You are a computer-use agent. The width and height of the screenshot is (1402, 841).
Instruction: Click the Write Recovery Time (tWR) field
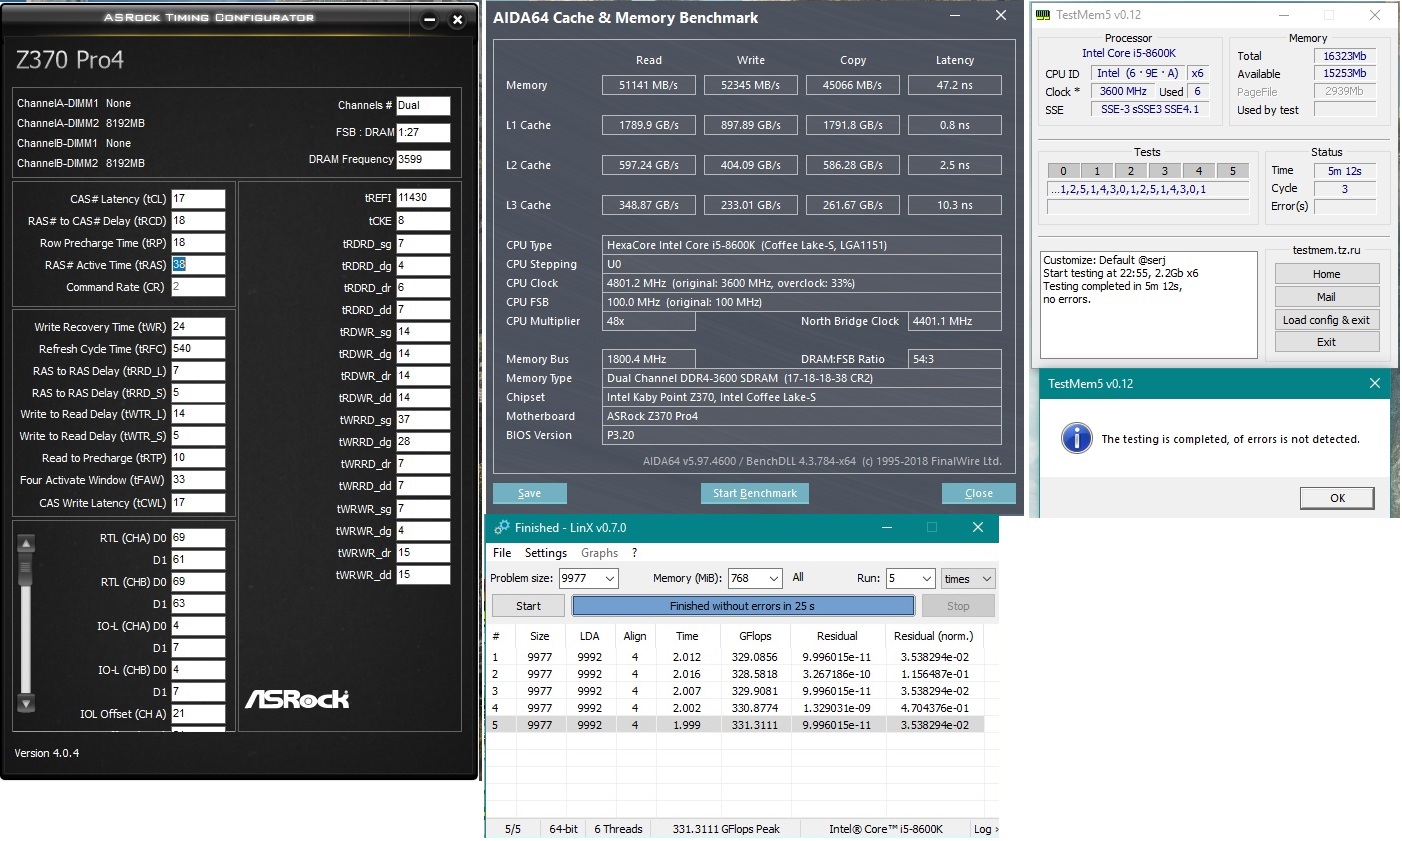198,327
